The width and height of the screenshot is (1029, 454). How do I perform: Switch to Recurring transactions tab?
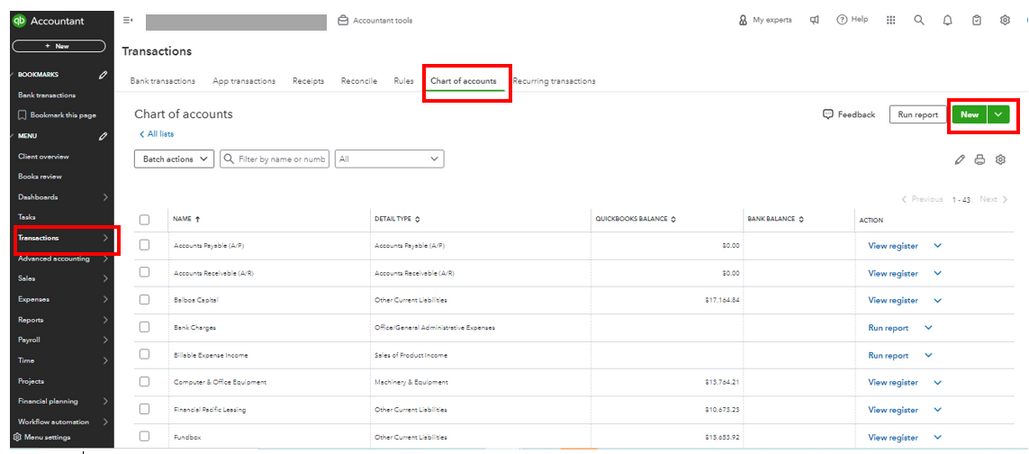(x=554, y=81)
